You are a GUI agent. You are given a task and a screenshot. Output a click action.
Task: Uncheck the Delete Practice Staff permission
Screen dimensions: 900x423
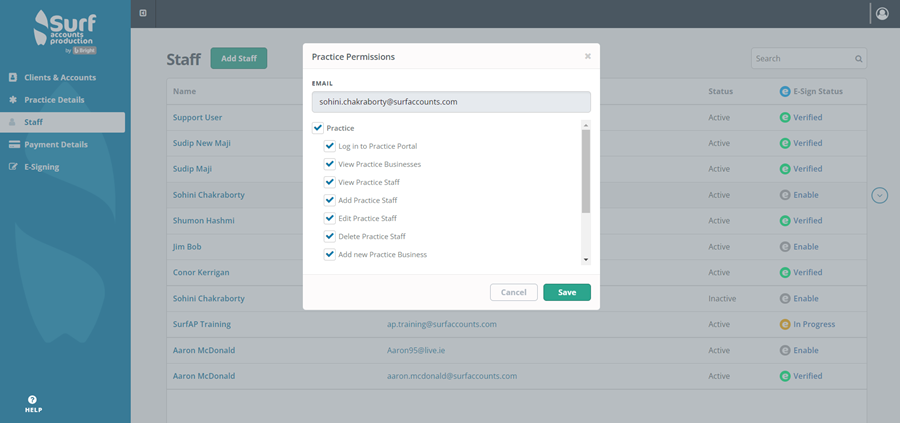(330, 237)
